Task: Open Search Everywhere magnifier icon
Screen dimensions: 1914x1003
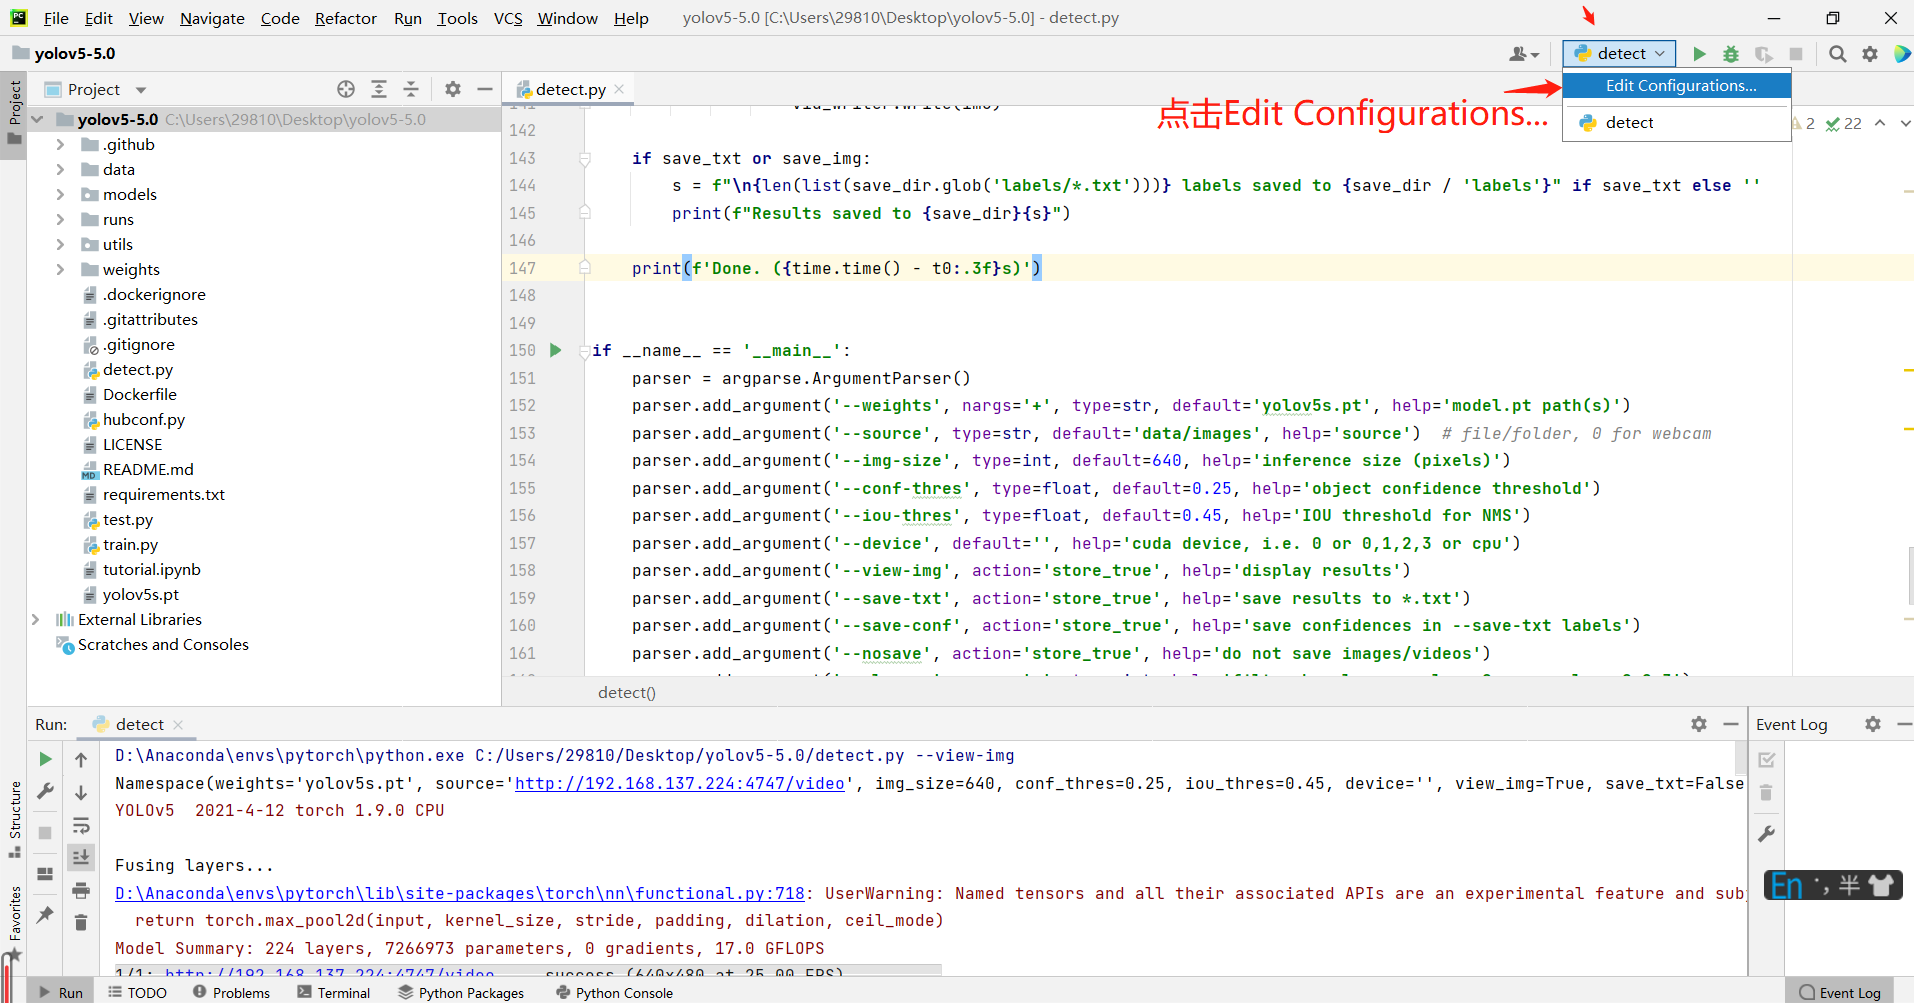Action: pyautogui.click(x=1838, y=54)
